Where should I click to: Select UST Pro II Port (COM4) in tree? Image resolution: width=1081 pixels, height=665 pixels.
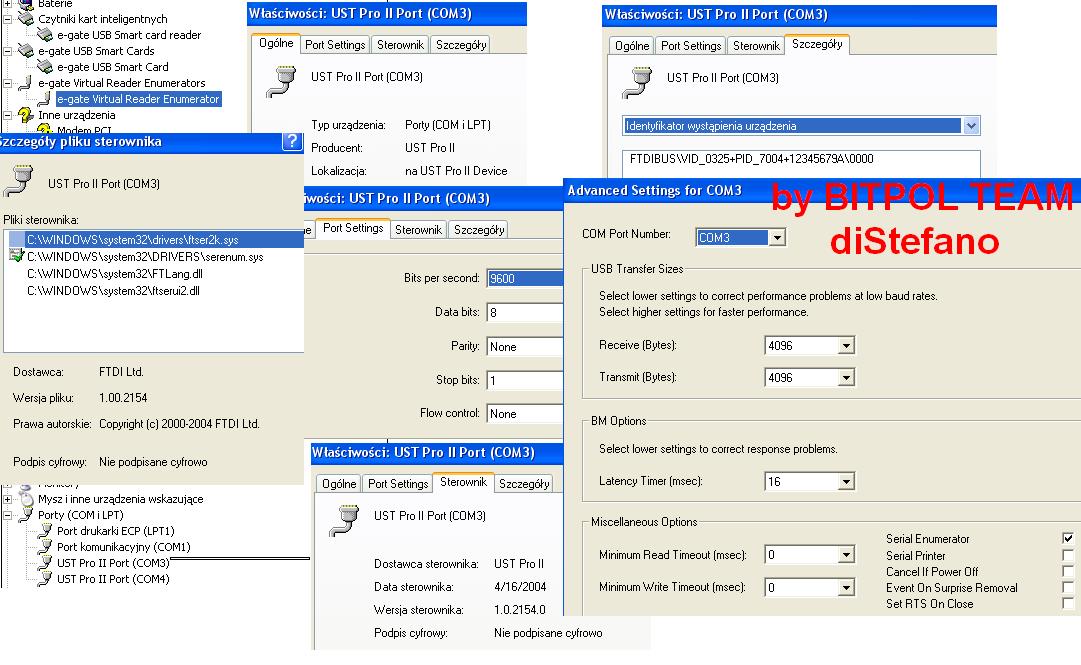(x=113, y=579)
